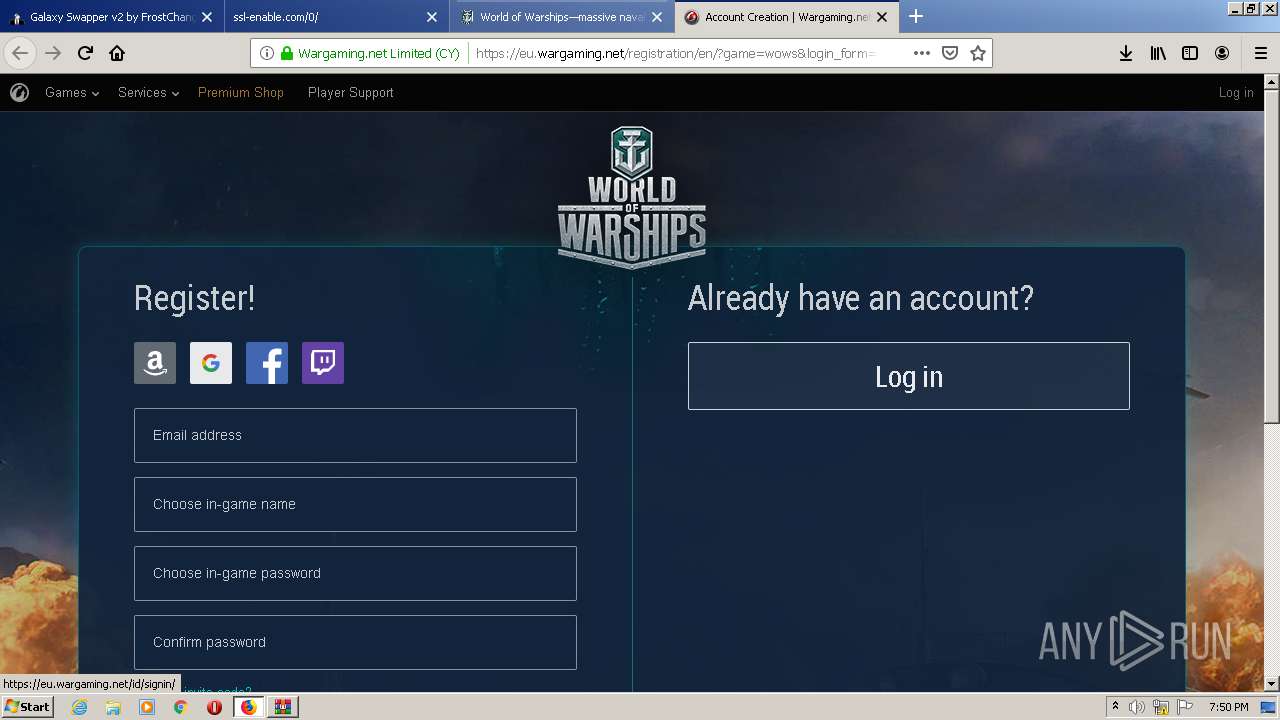The height and width of the screenshot is (720, 1280).
Task: Expand the Services dropdown menu
Action: 148,93
